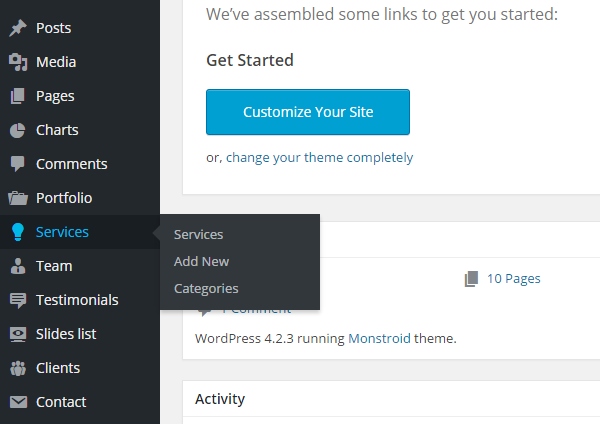Open the Slides list screen icon
Screen dimensions: 600x424
(x=18, y=334)
